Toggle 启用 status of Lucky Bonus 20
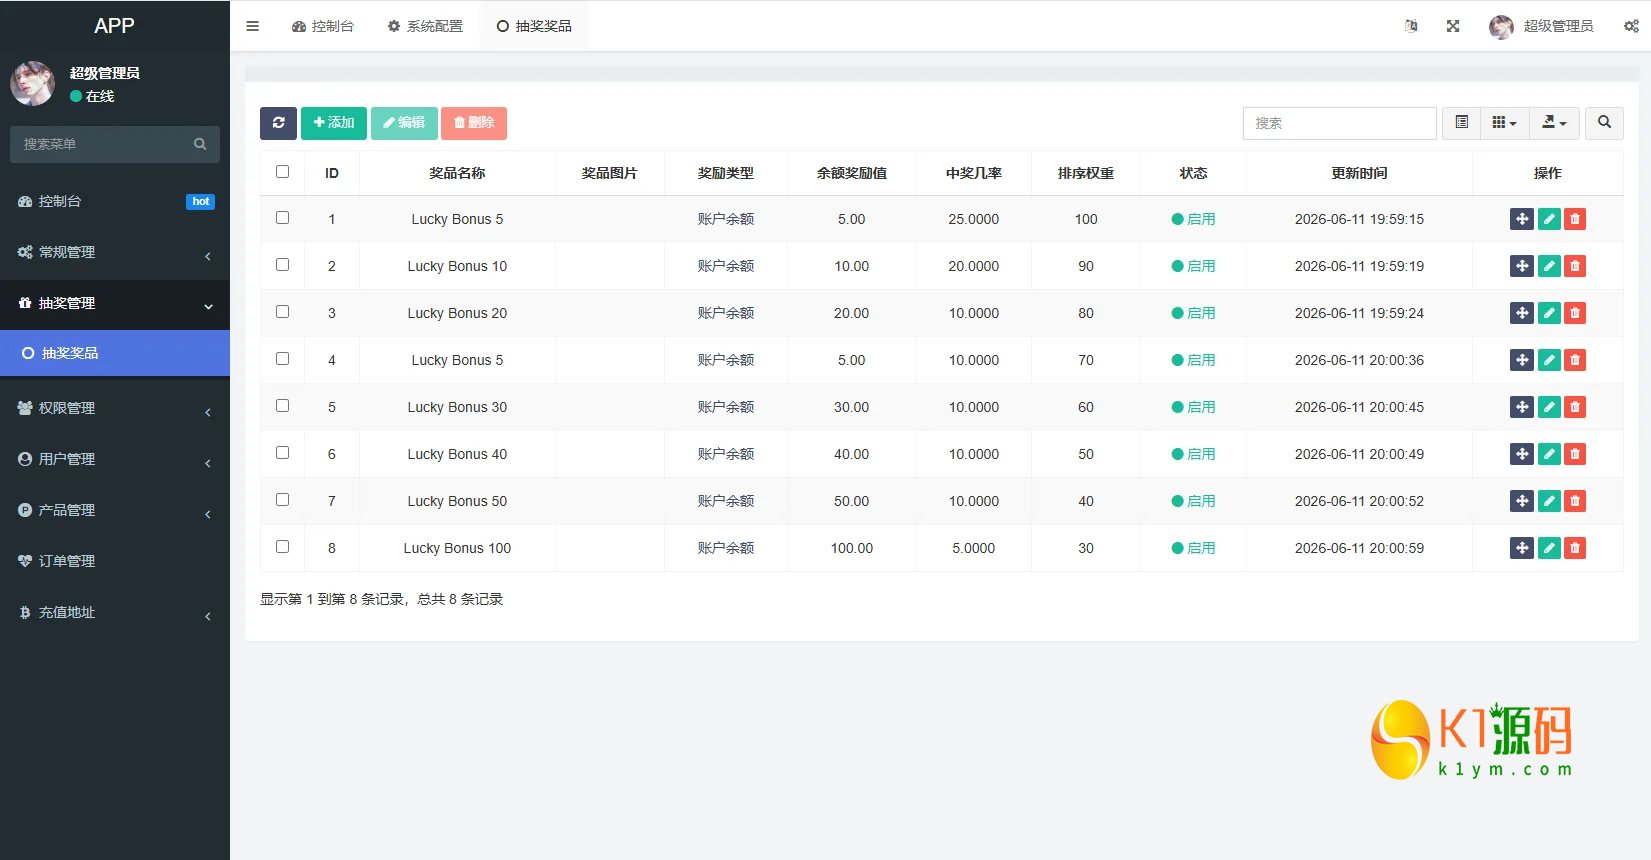Screen dimensions: 1651x860 [1193, 313]
